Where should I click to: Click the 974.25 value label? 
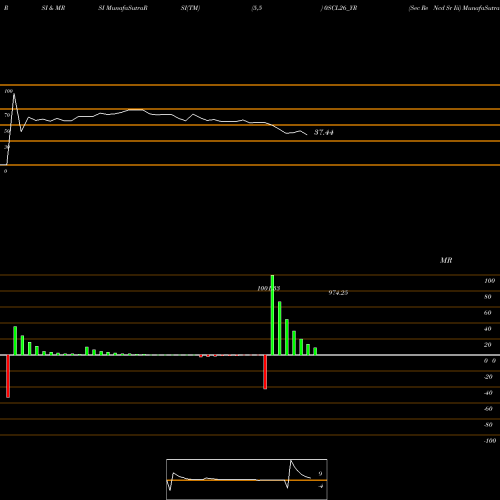(x=338, y=293)
